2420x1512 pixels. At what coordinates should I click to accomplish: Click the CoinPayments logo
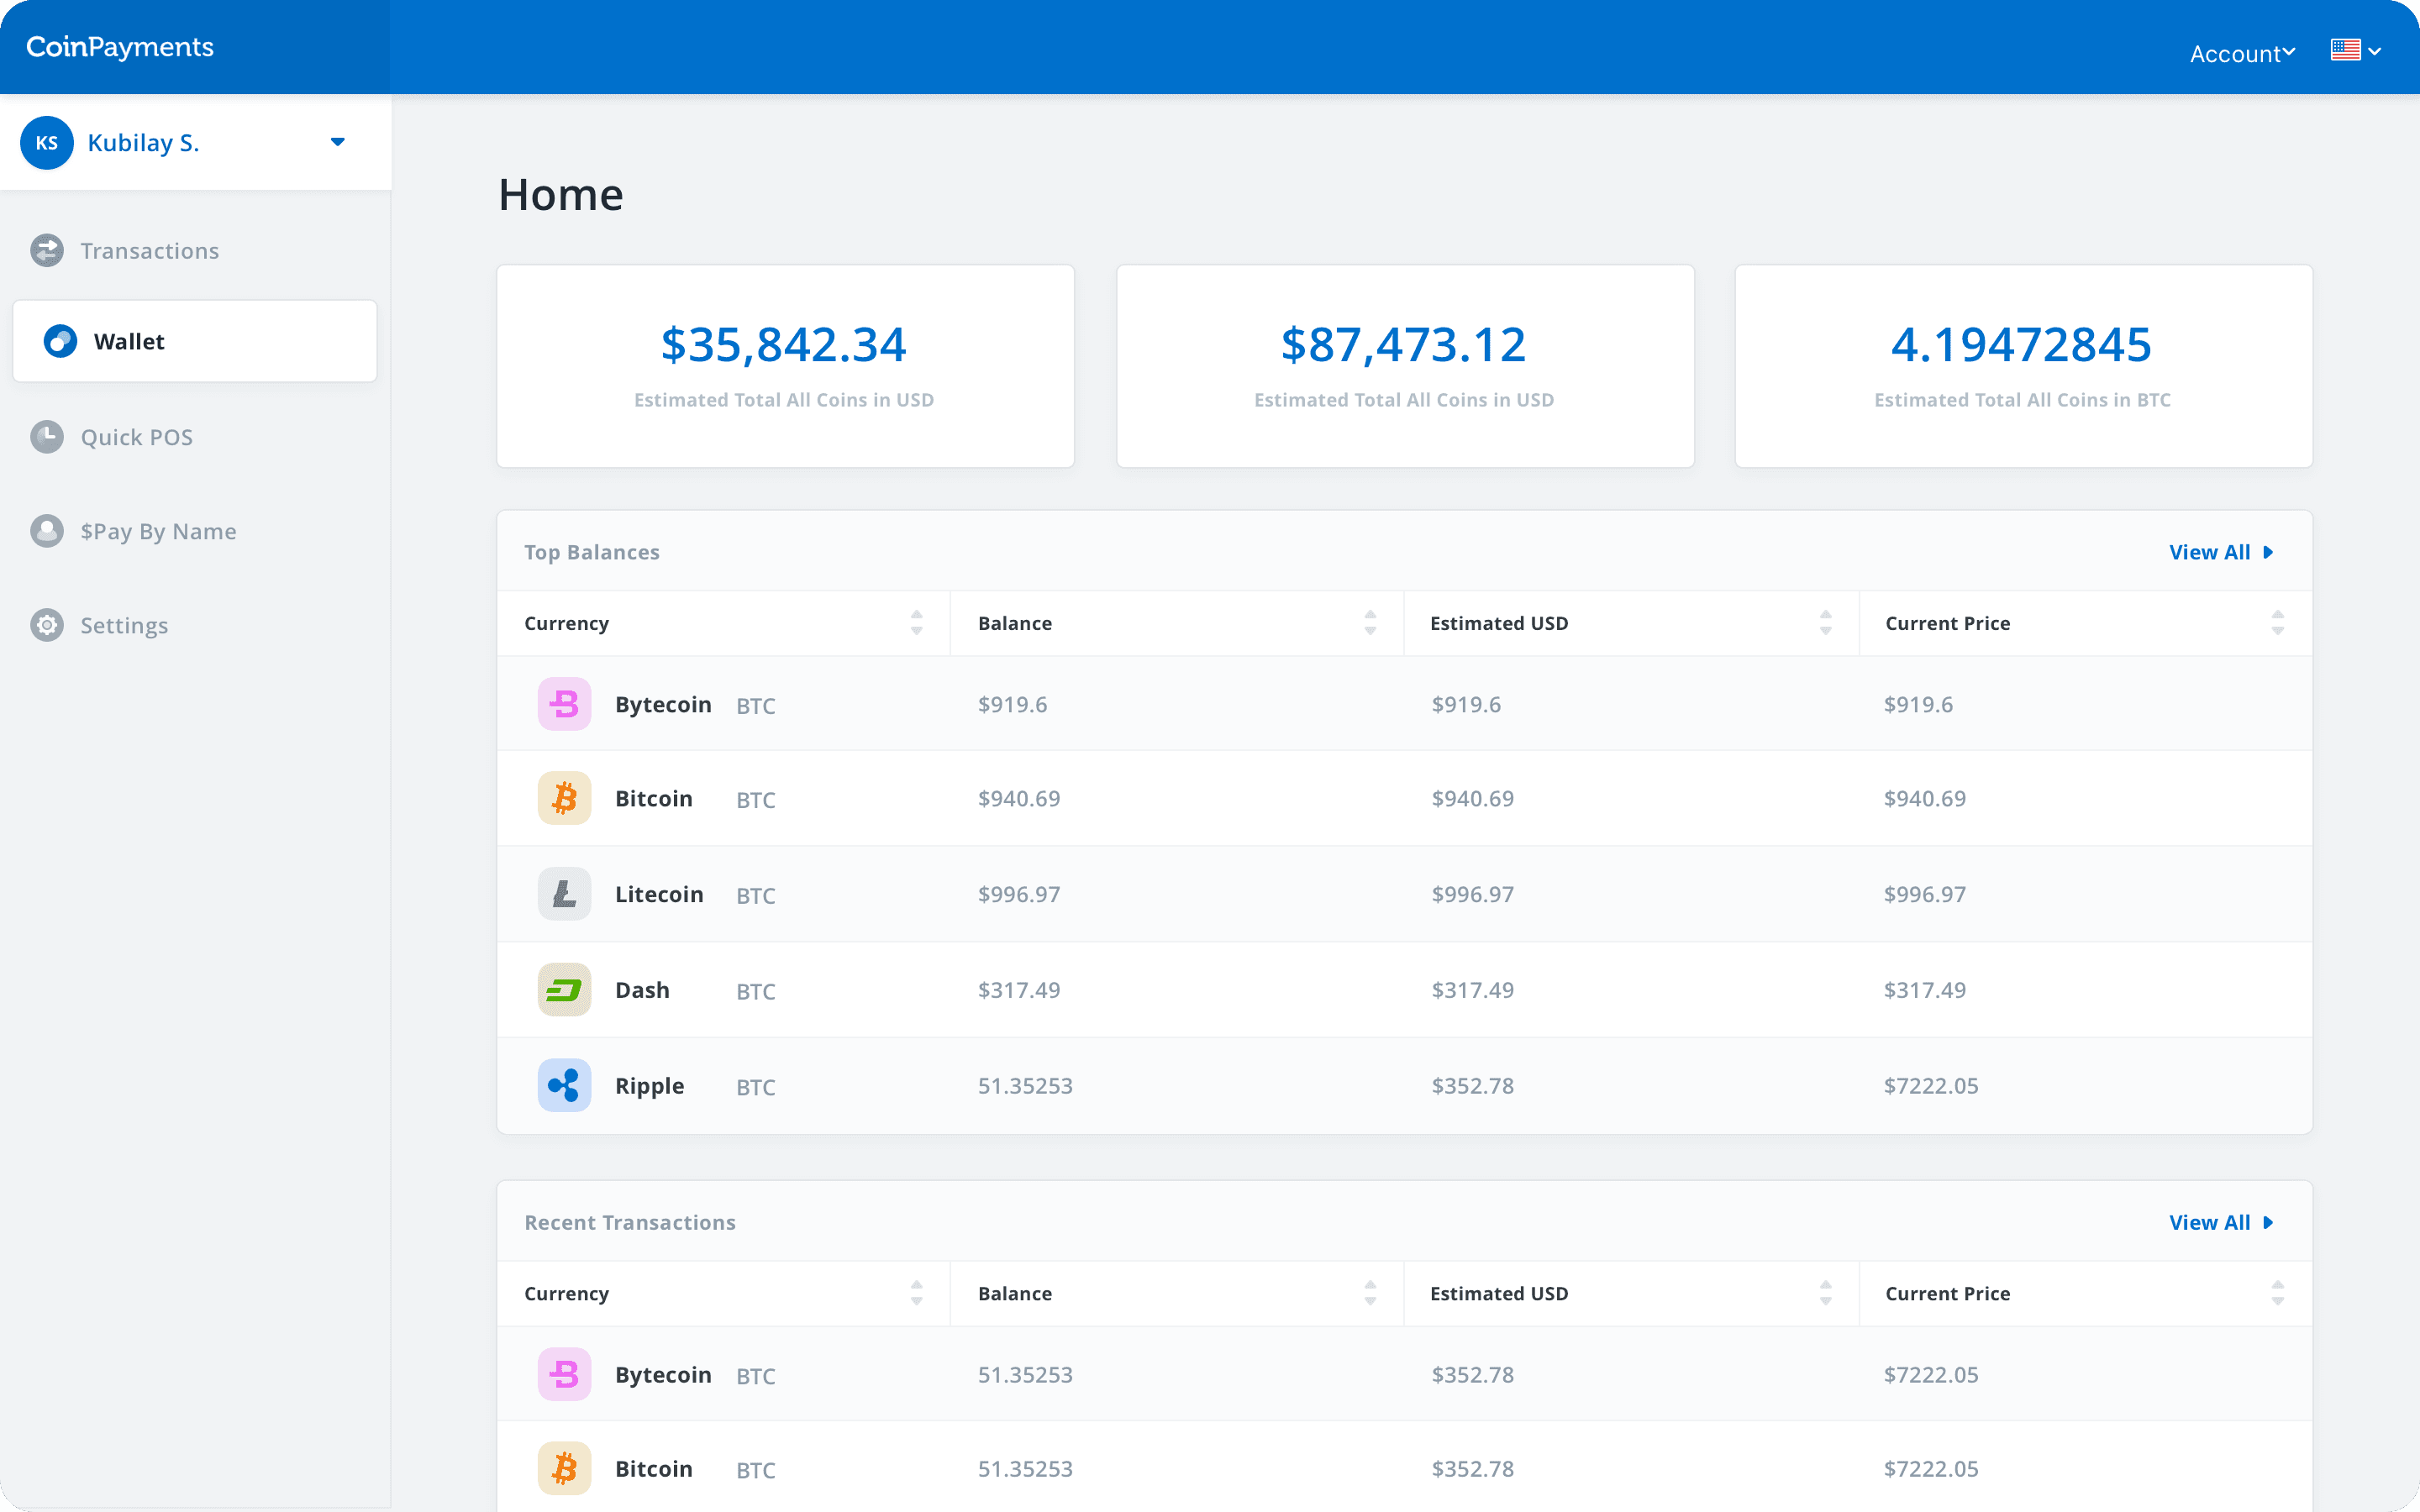120,47
